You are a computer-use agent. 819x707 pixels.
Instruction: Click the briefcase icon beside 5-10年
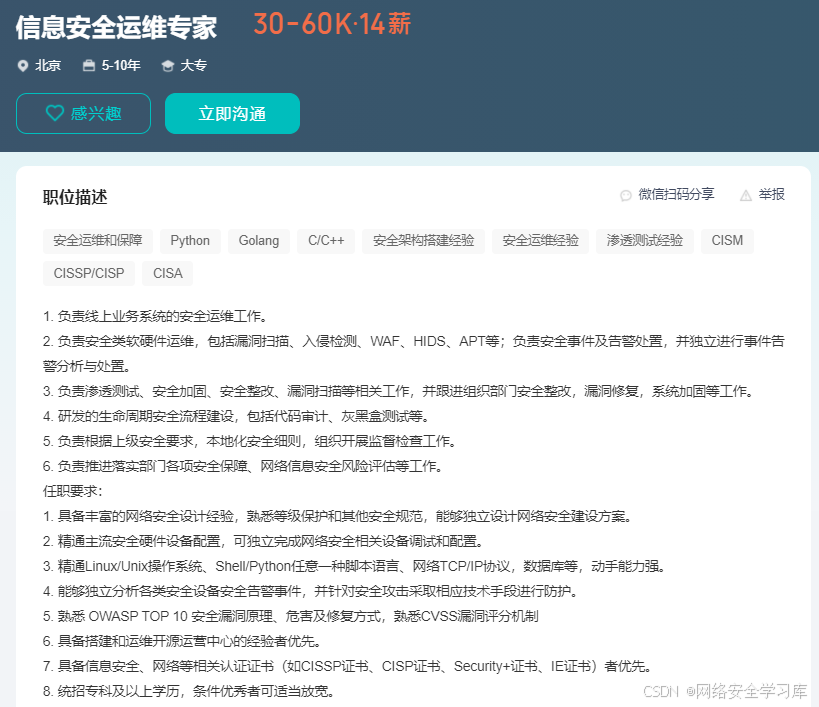coord(89,65)
